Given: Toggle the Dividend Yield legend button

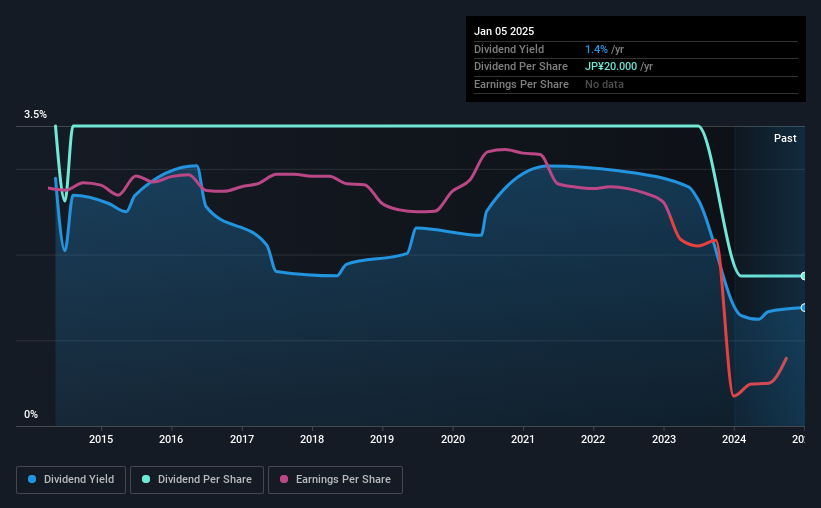Looking at the screenshot, I should click(x=71, y=480).
